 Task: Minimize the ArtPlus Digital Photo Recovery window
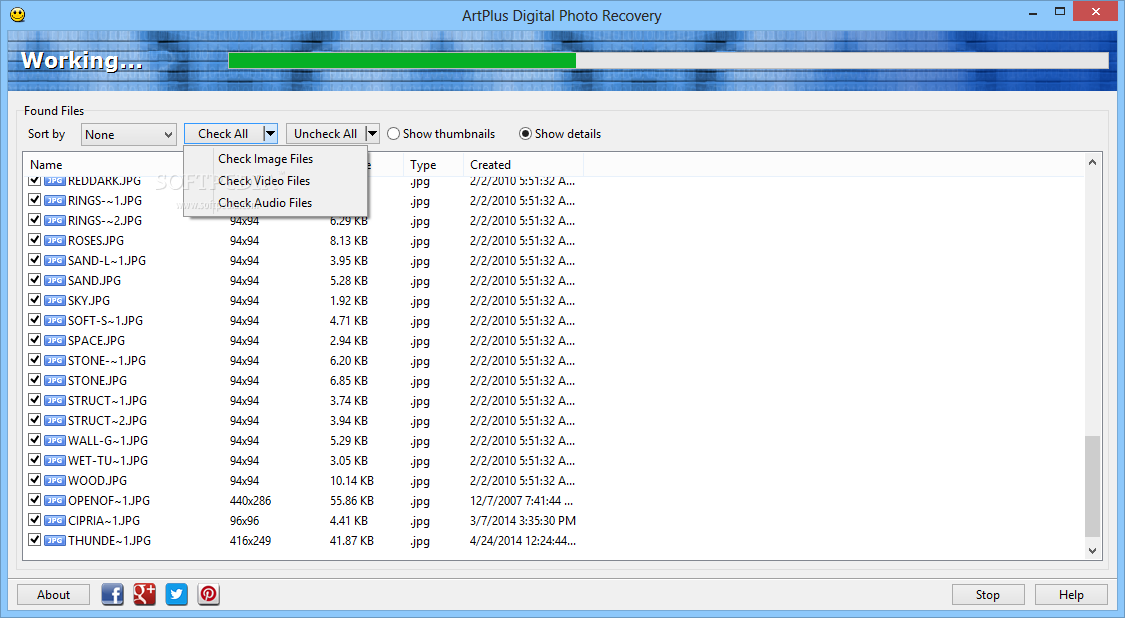[1033, 12]
